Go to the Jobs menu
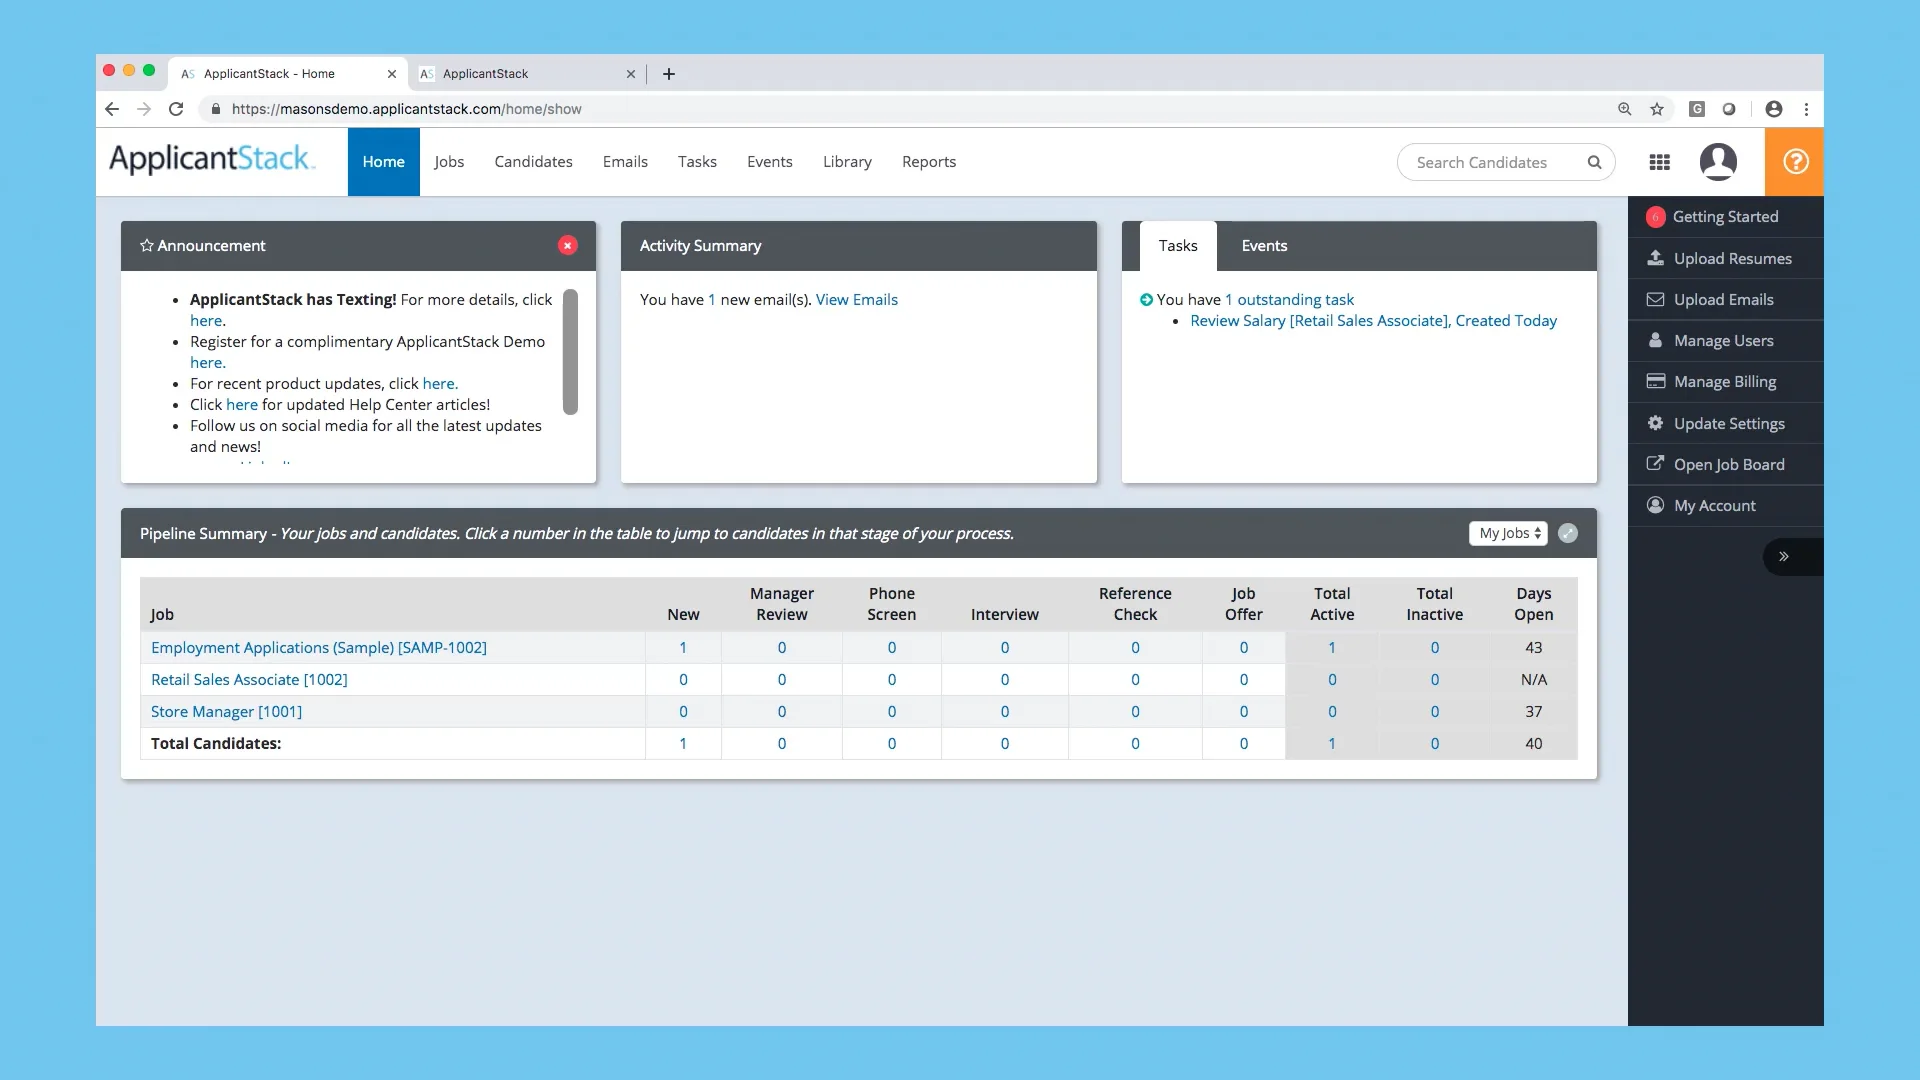Viewport: 1920px width, 1080px height. (449, 162)
